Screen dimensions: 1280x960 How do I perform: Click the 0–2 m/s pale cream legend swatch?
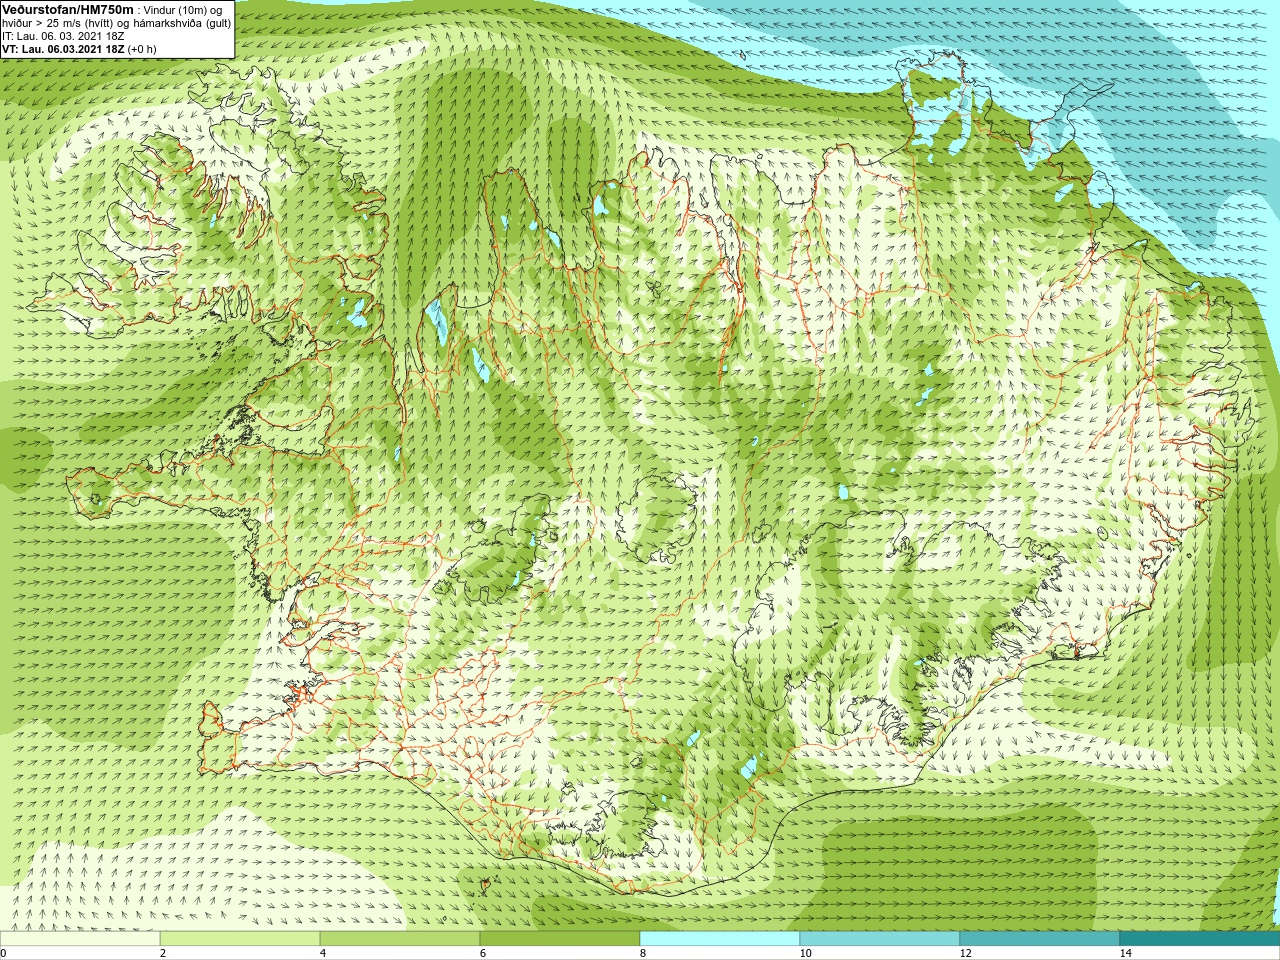80,939
